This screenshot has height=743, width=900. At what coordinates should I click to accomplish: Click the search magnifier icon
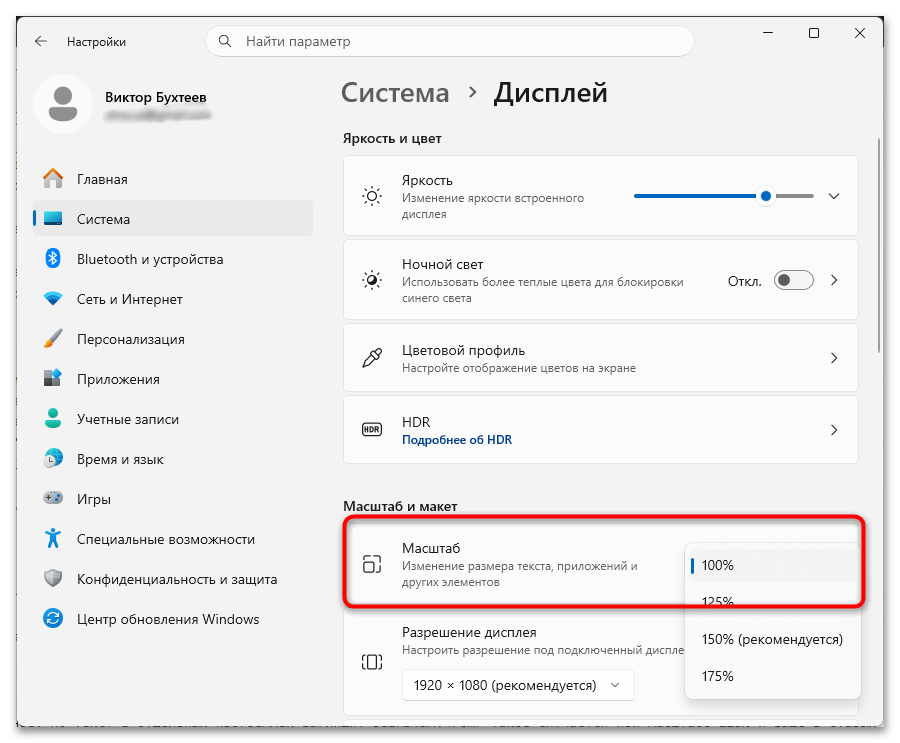[225, 41]
